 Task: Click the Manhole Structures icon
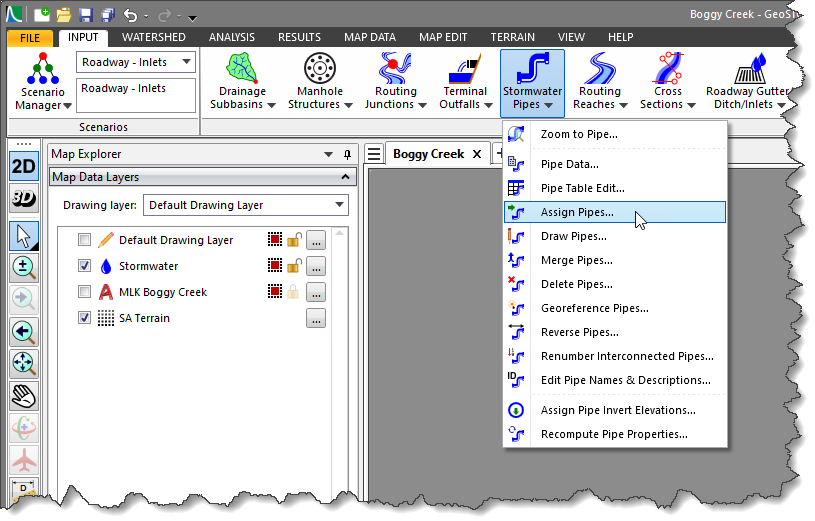tap(320, 81)
